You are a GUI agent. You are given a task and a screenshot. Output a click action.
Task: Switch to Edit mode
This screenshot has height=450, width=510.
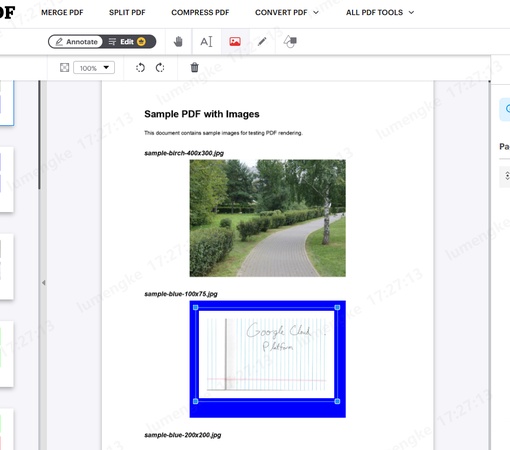coord(128,42)
